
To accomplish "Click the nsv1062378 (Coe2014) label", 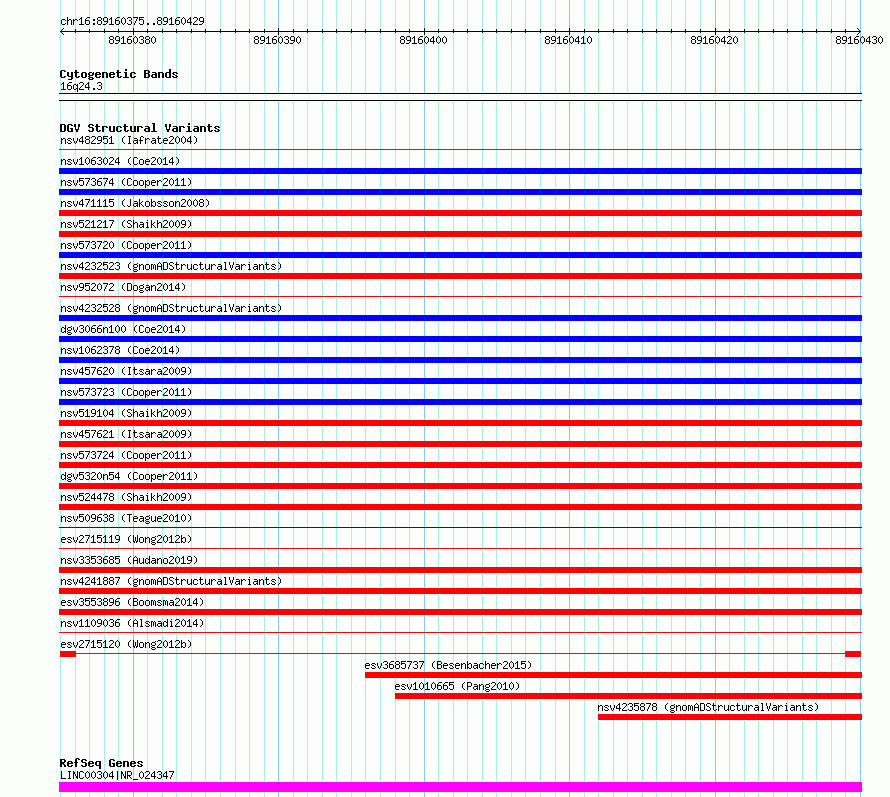I will pos(120,350).
